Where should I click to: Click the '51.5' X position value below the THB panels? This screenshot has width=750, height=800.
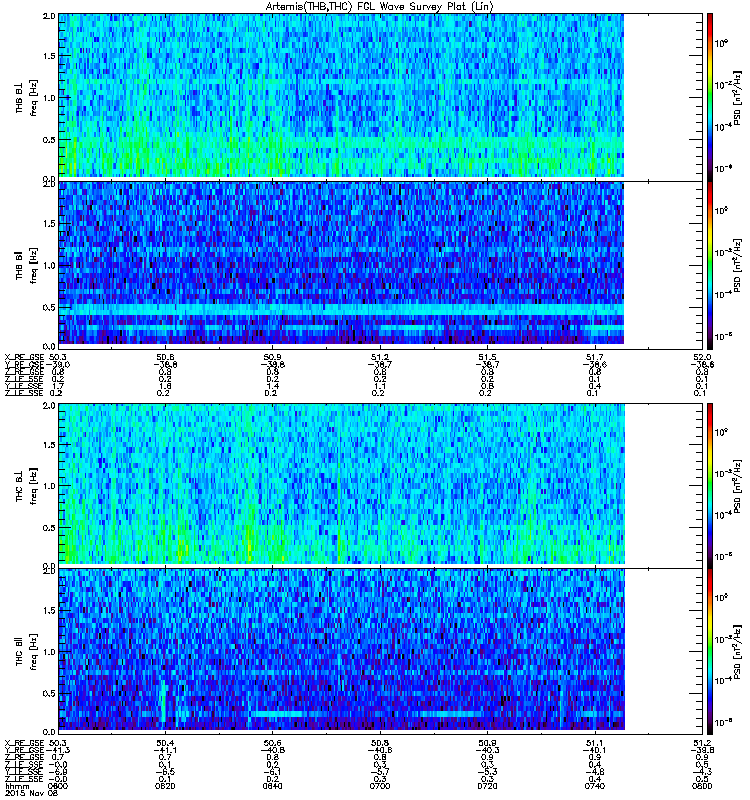[487, 357]
